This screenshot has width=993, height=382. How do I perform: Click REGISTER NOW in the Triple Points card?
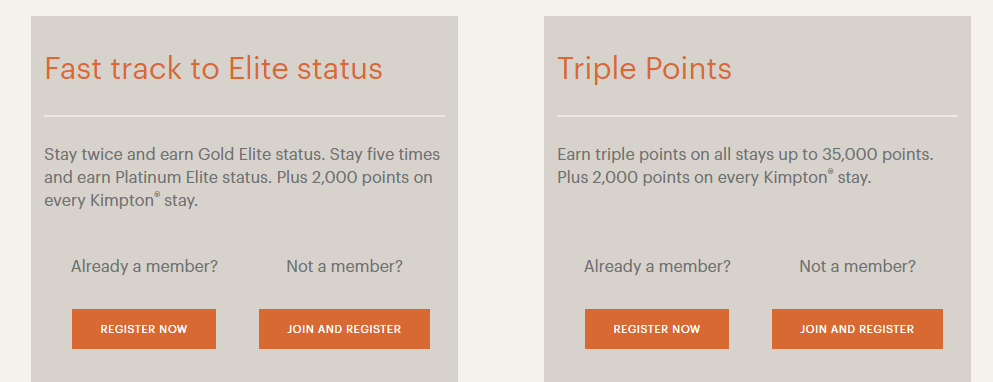(x=657, y=329)
